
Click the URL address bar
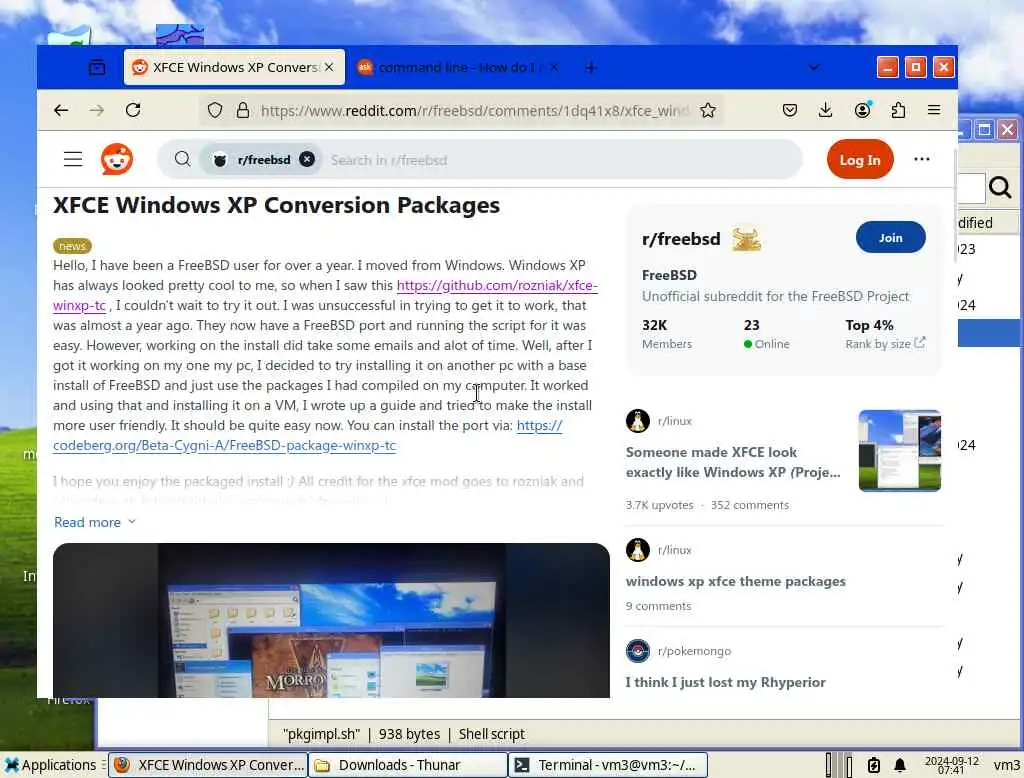[473, 110]
